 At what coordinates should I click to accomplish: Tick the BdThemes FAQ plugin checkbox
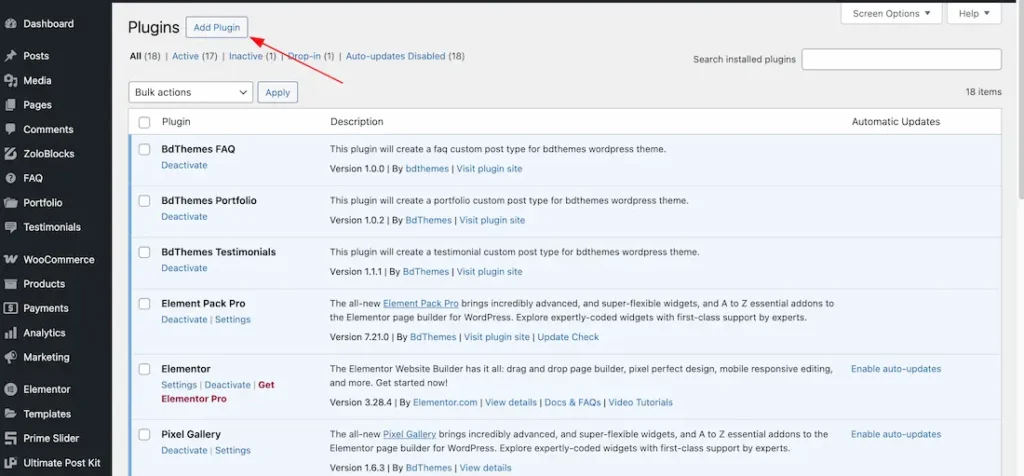[144, 150]
